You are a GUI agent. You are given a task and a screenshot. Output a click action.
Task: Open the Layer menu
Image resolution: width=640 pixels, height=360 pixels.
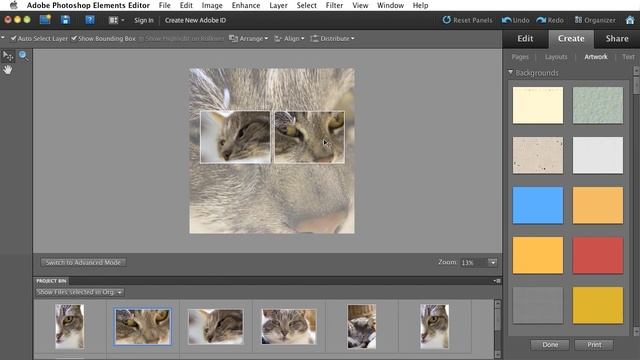pos(278,5)
